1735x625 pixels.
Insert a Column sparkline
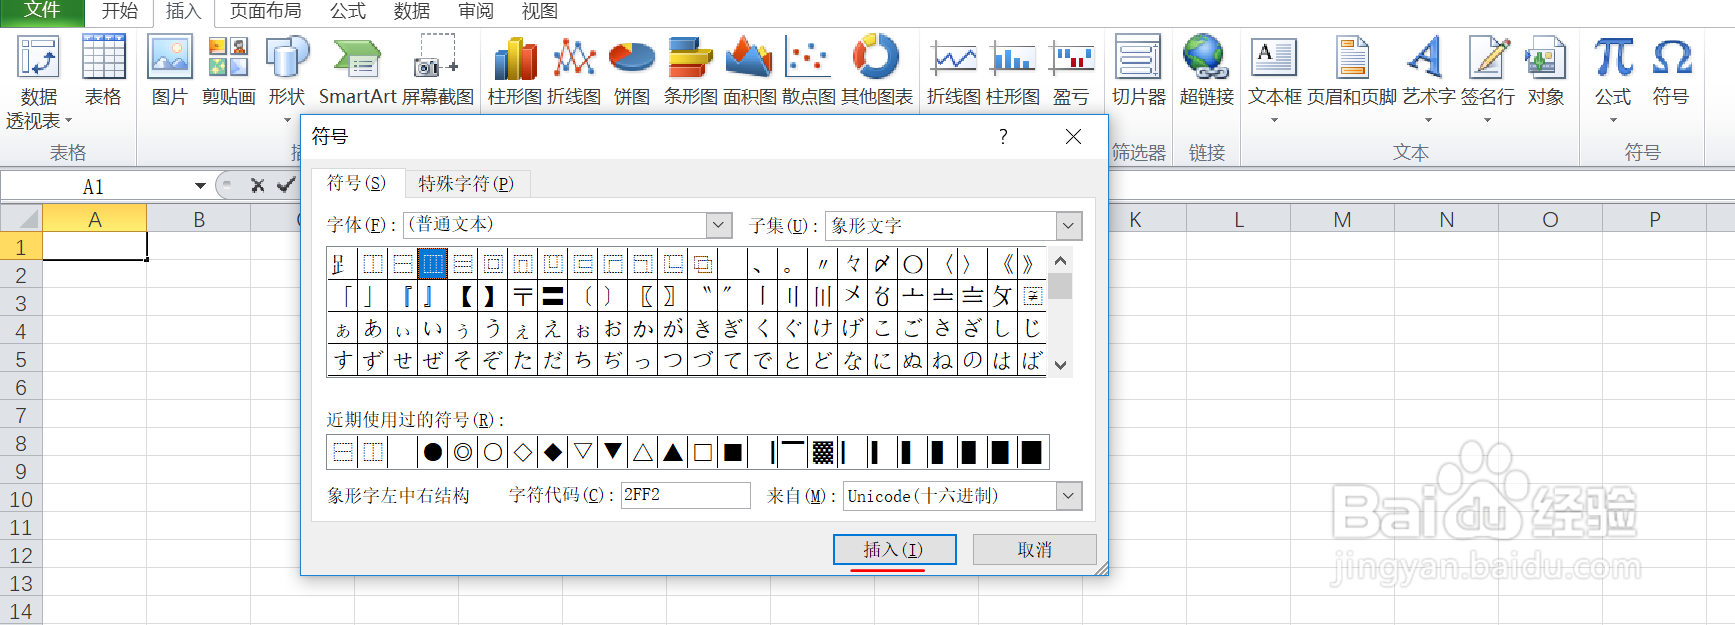coord(1013,70)
